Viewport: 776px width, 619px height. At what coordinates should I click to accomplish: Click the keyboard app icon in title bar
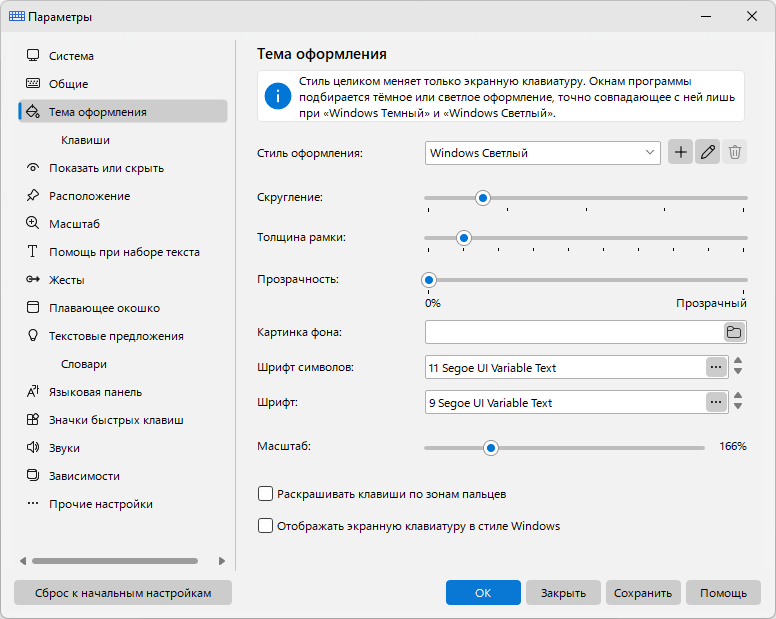pyautogui.click(x=16, y=16)
